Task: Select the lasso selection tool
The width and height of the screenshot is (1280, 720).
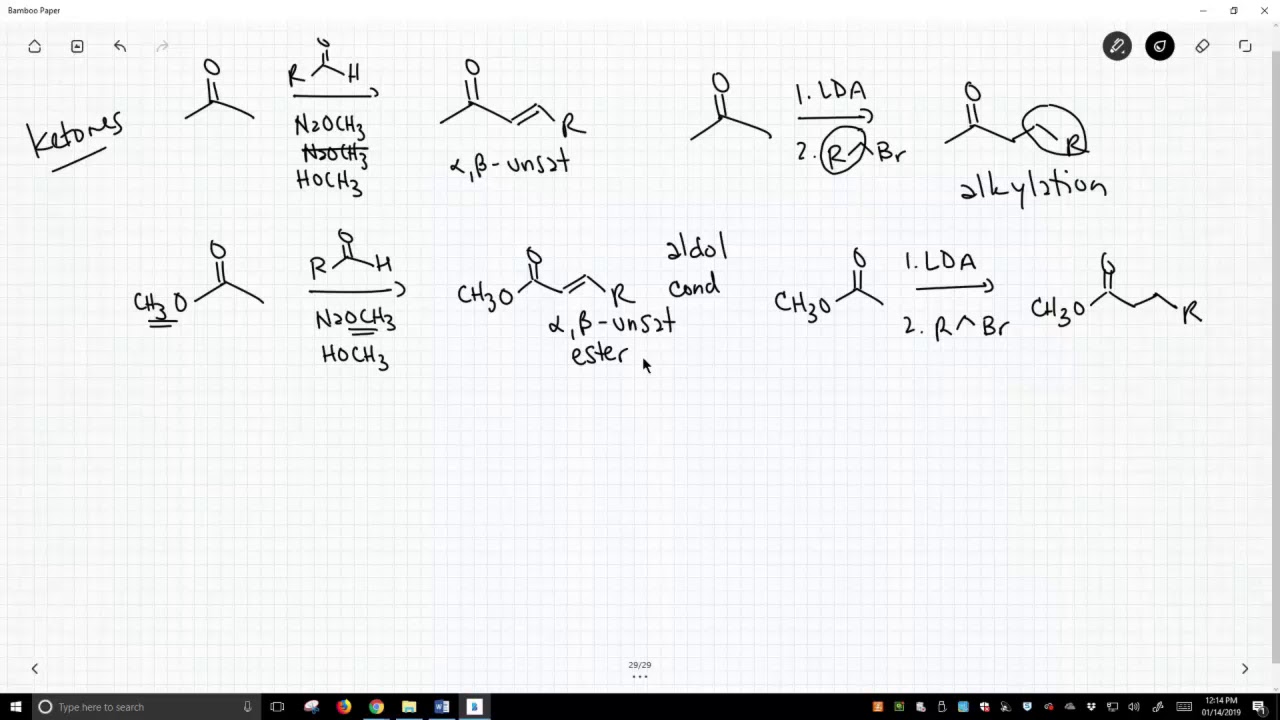Action: [x=1245, y=46]
